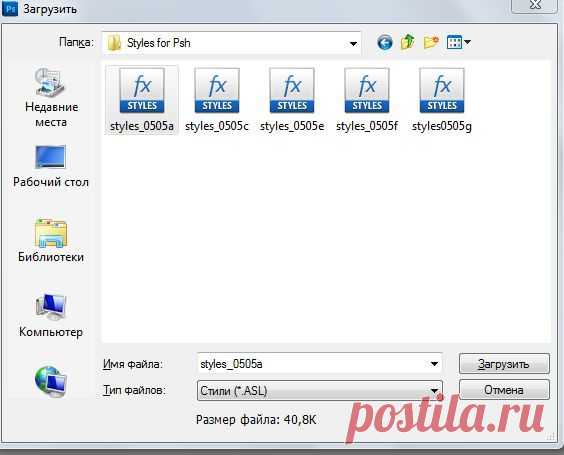Create a new folder
Screen dimensions: 564x455
(x=431, y=42)
